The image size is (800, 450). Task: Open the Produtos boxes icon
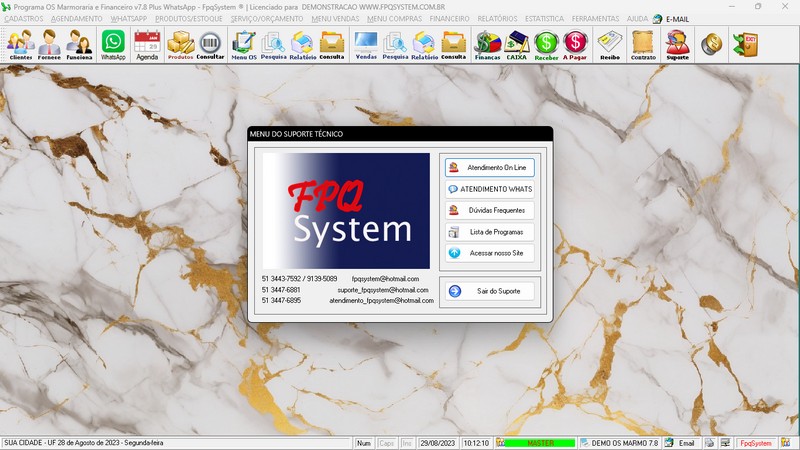pyautogui.click(x=181, y=44)
